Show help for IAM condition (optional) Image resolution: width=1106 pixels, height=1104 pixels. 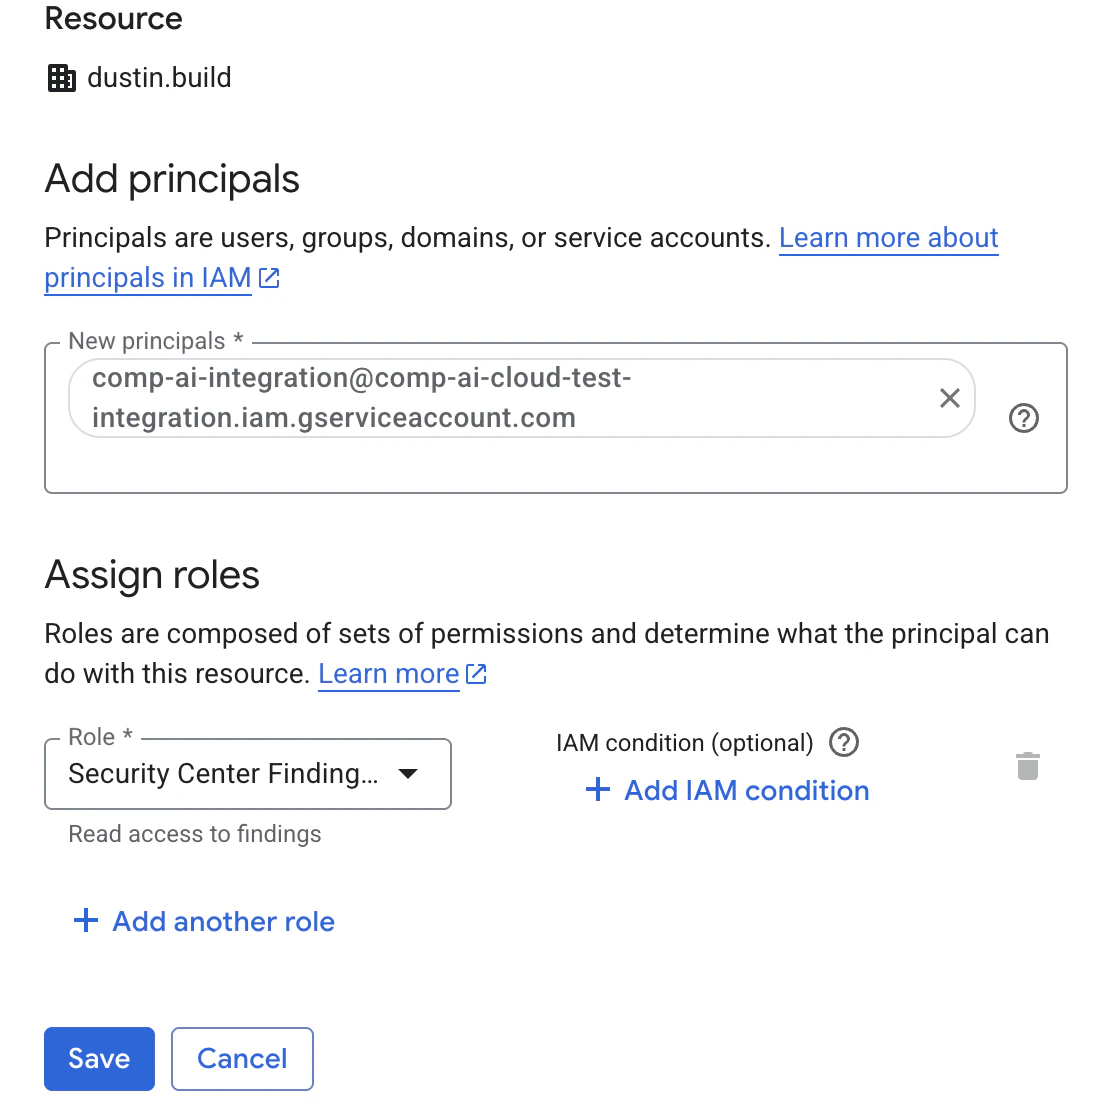(x=844, y=743)
